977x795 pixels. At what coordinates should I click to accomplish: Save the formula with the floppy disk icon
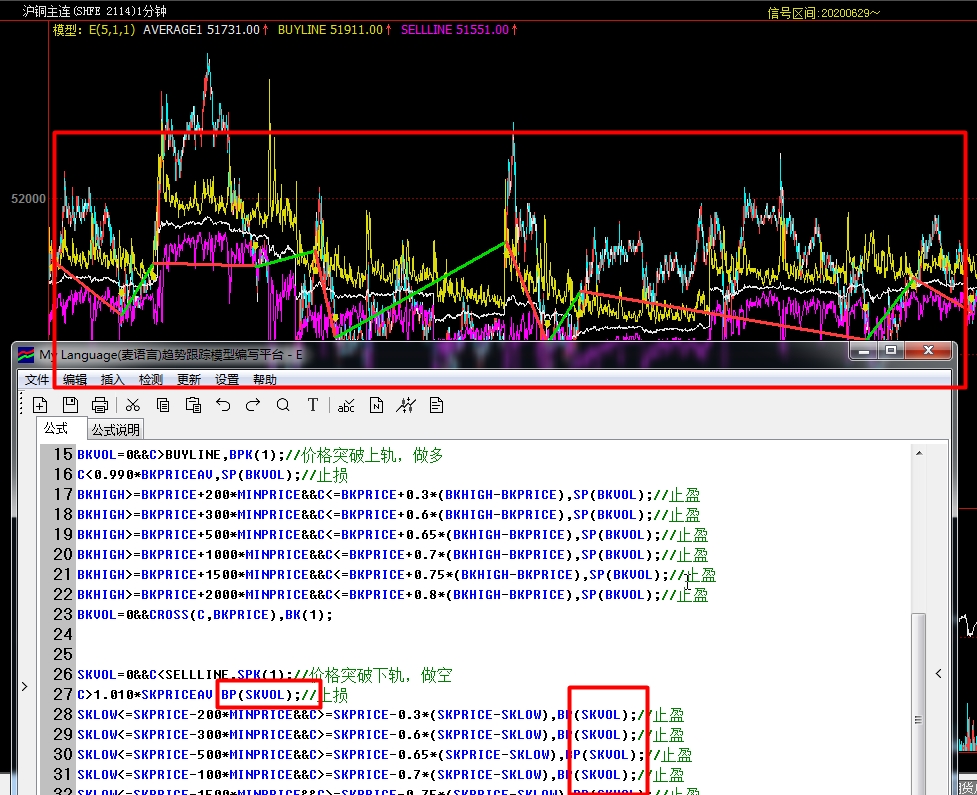tap(70, 405)
